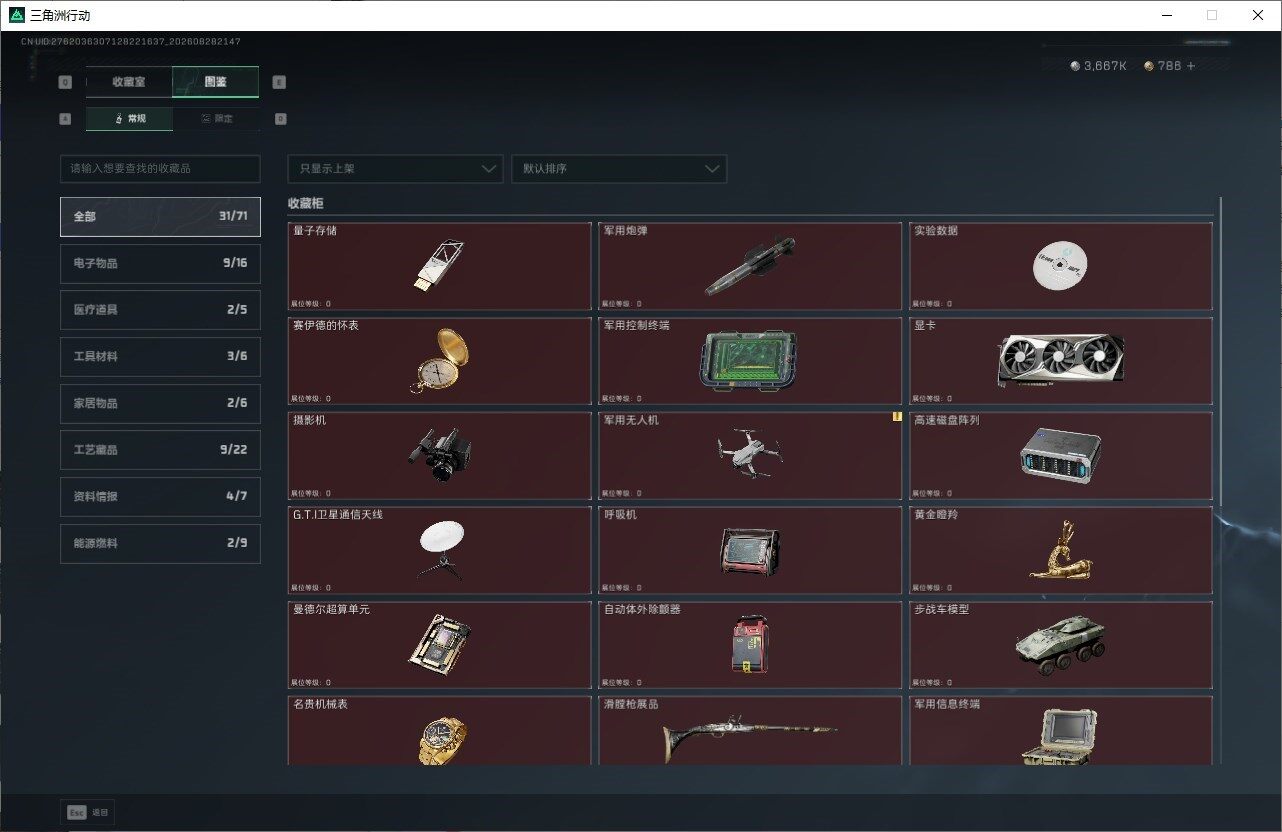Click the CN UID text string

tap(131, 42)
